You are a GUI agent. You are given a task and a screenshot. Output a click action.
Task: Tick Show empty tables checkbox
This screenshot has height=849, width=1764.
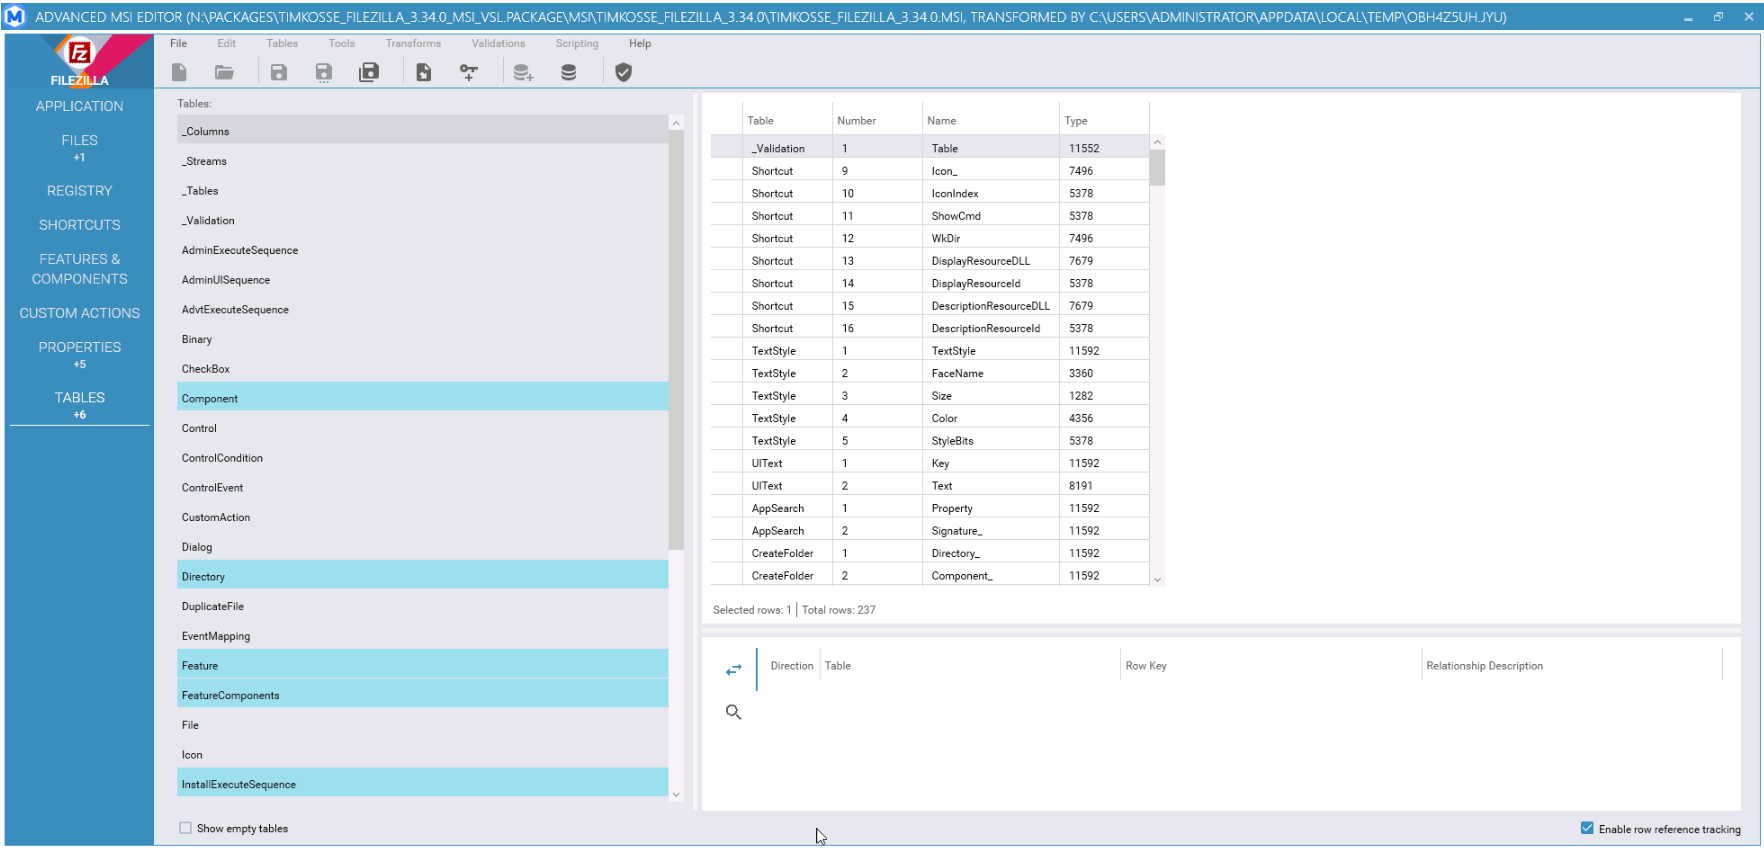click(185, 828)
